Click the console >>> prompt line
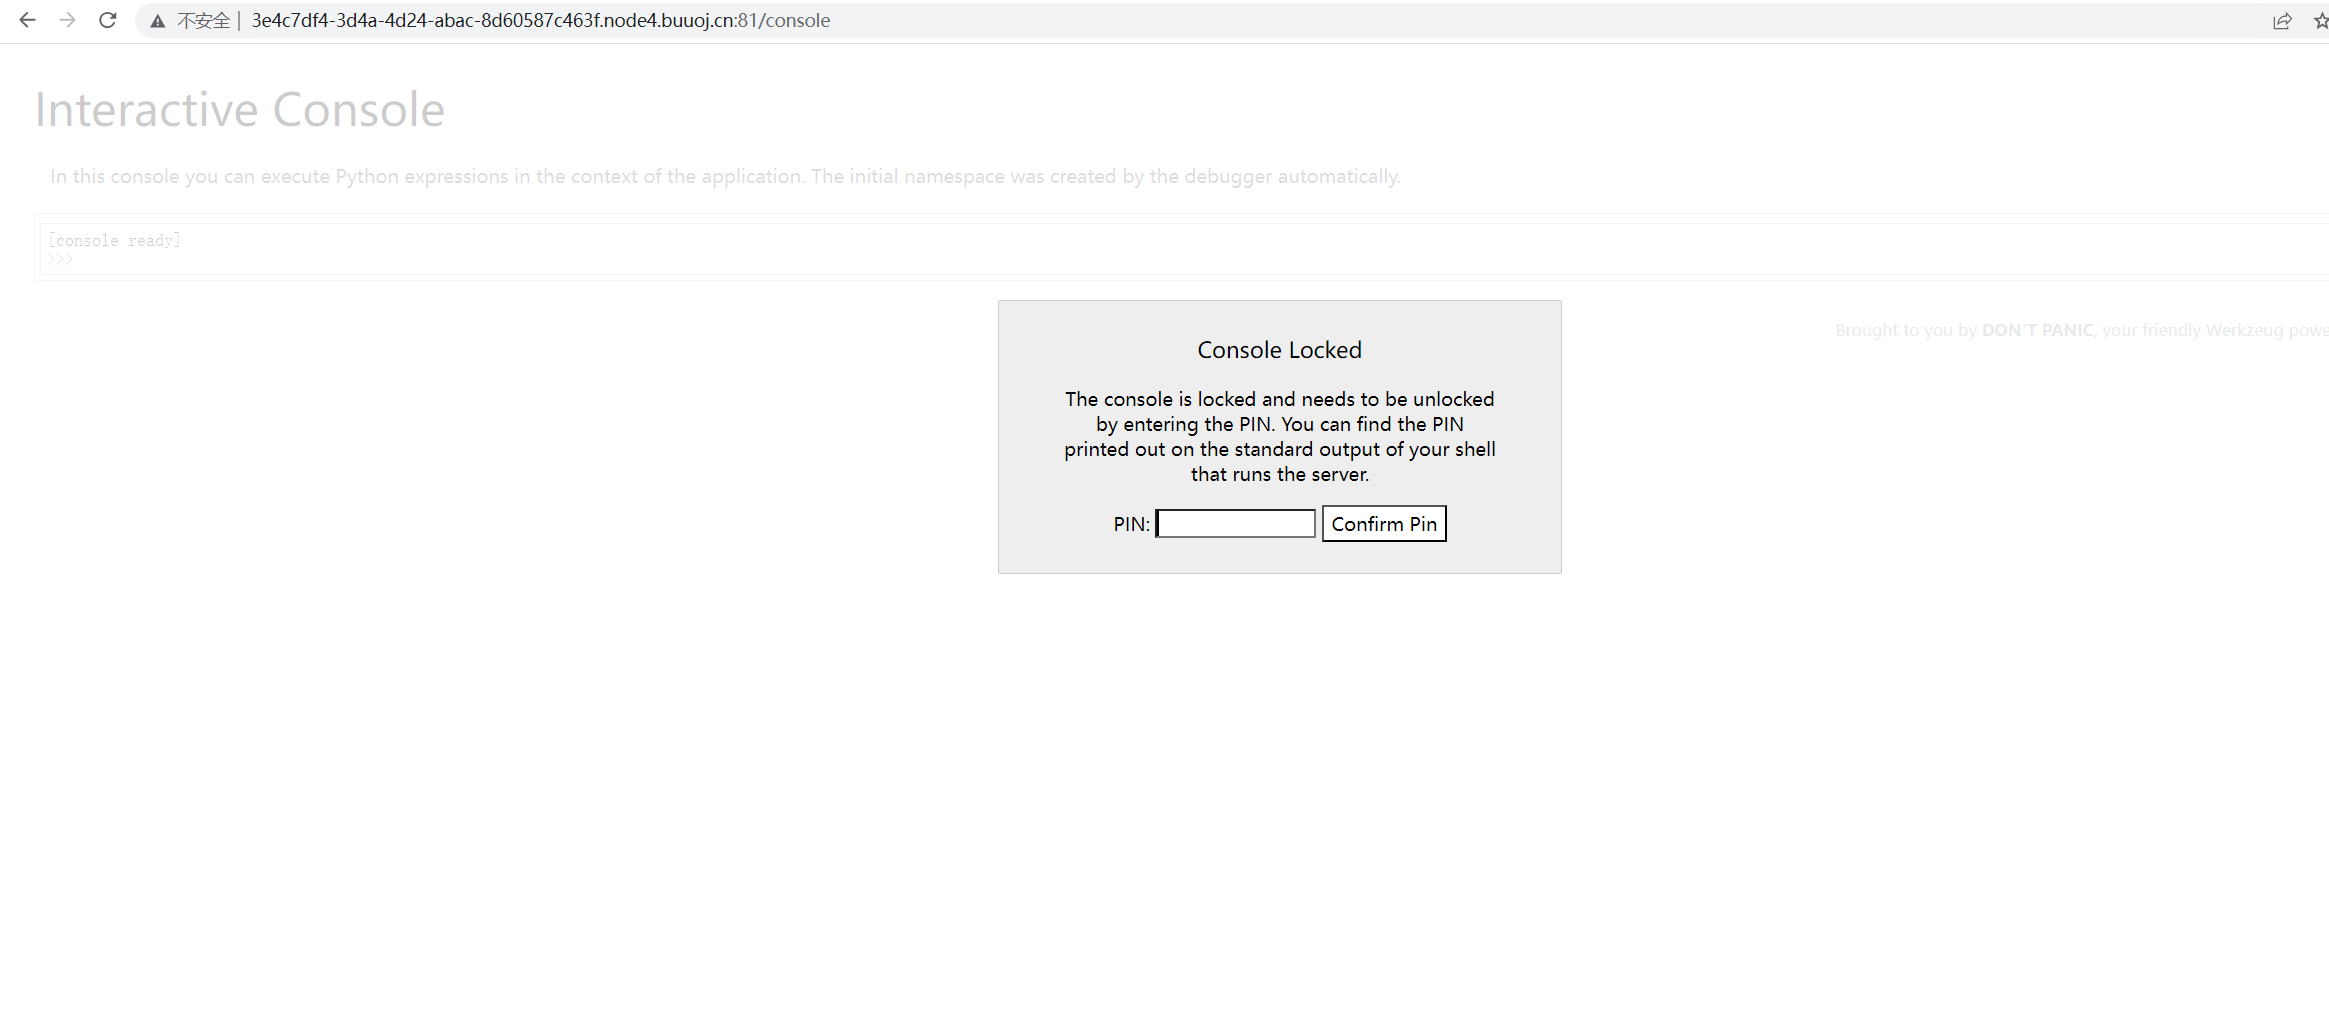2329x1016 pixels. tap(61, 258)
